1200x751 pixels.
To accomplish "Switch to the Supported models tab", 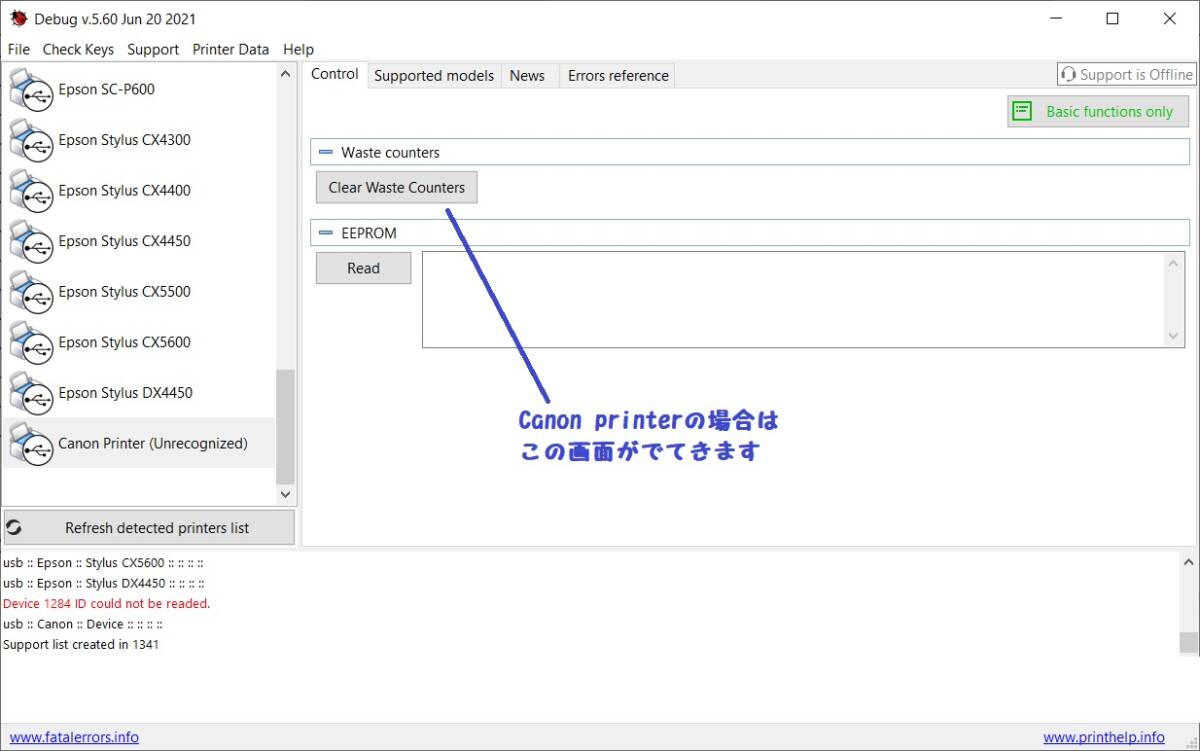I will pyautogui.click(x=434, y=76).
